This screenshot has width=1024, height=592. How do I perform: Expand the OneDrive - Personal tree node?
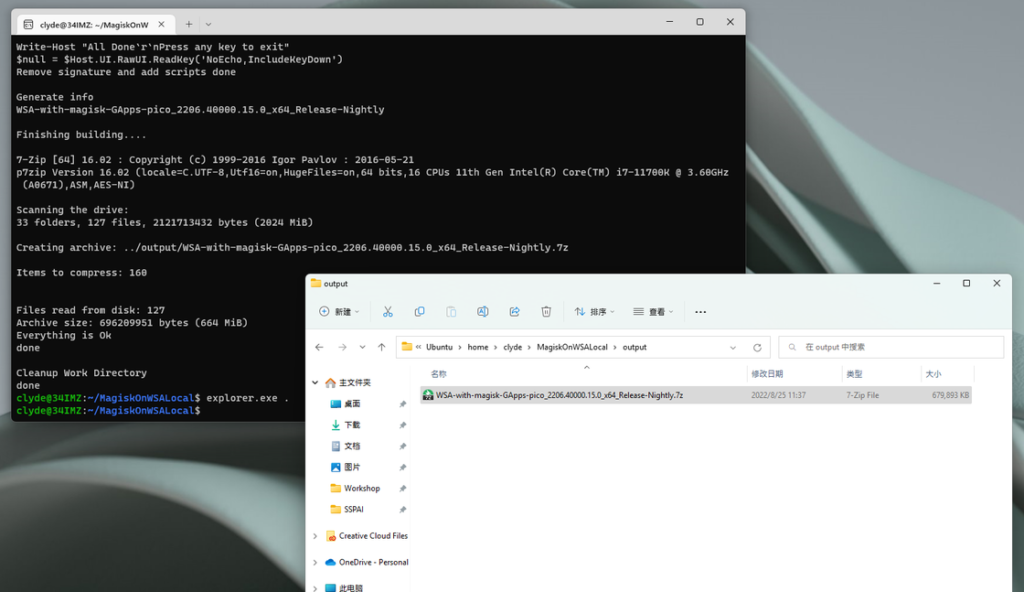tap(316, 562)
